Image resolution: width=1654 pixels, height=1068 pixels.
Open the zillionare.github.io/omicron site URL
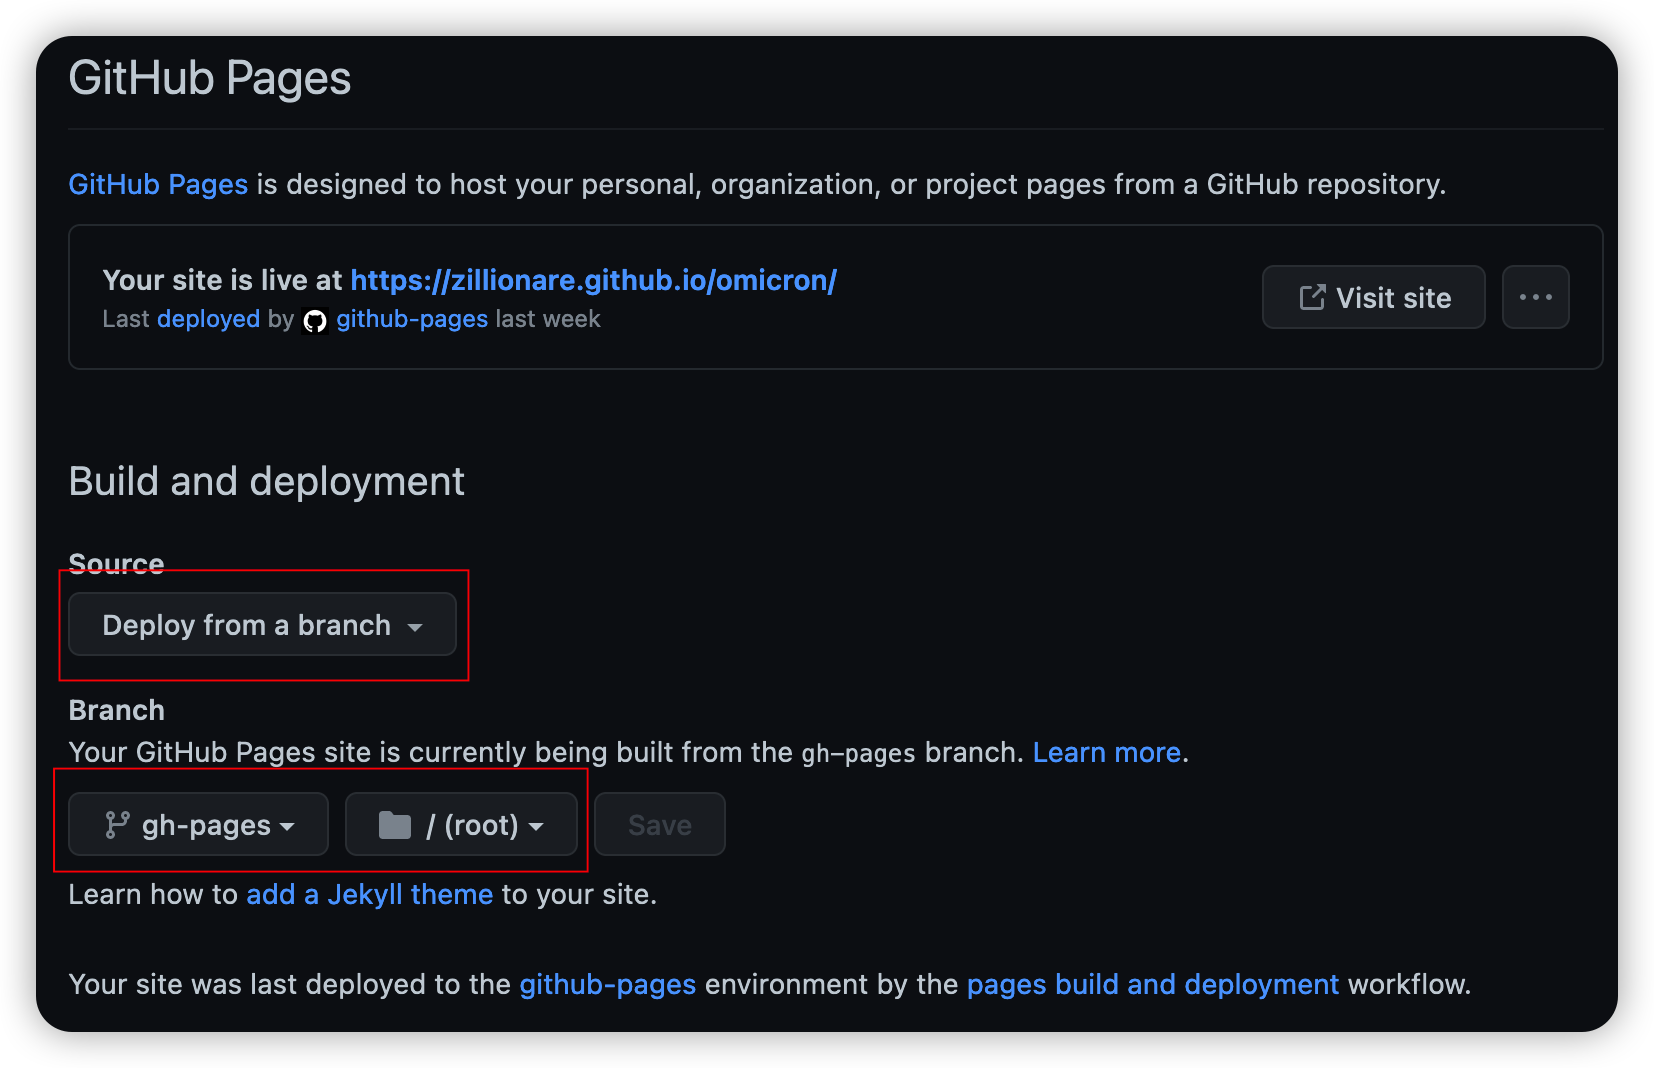593,281
